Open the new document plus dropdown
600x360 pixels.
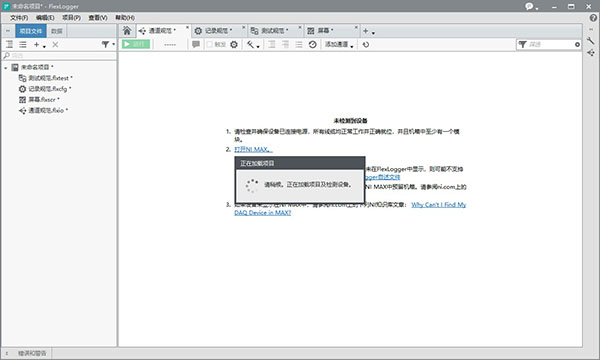(368, 31)
